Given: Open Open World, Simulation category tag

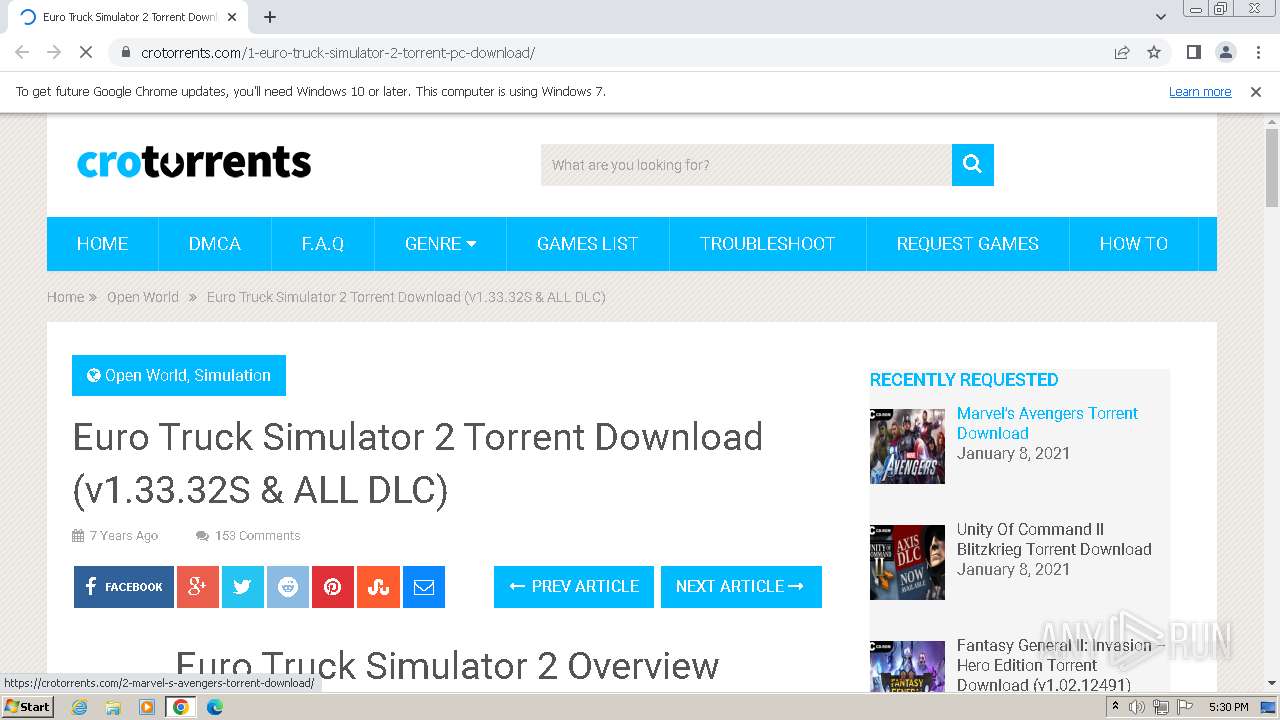Looking at the screenshot, I should click(x=179, y=375).
